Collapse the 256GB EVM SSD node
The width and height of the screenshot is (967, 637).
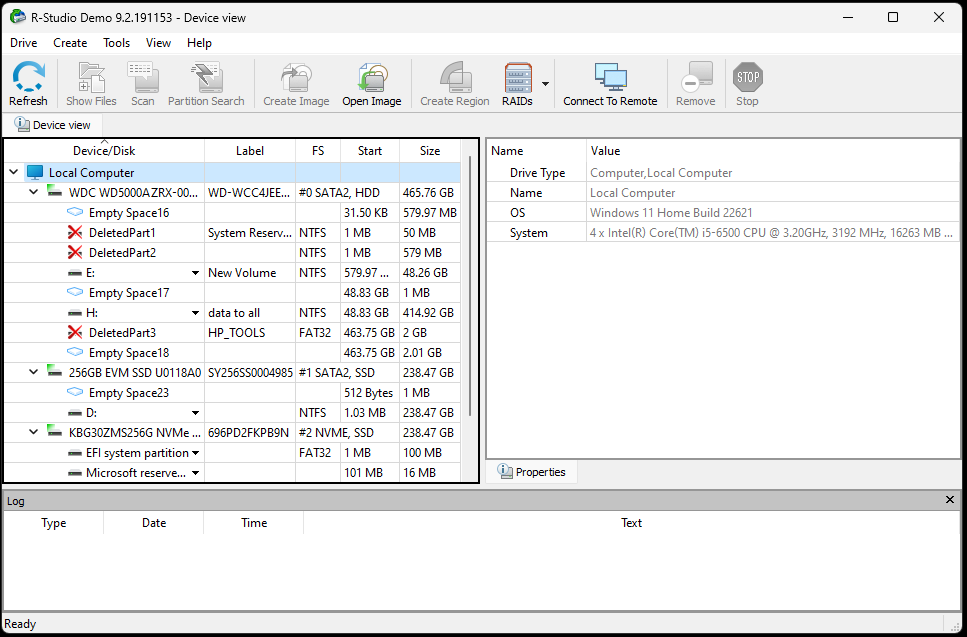click(x=34, y=373)
